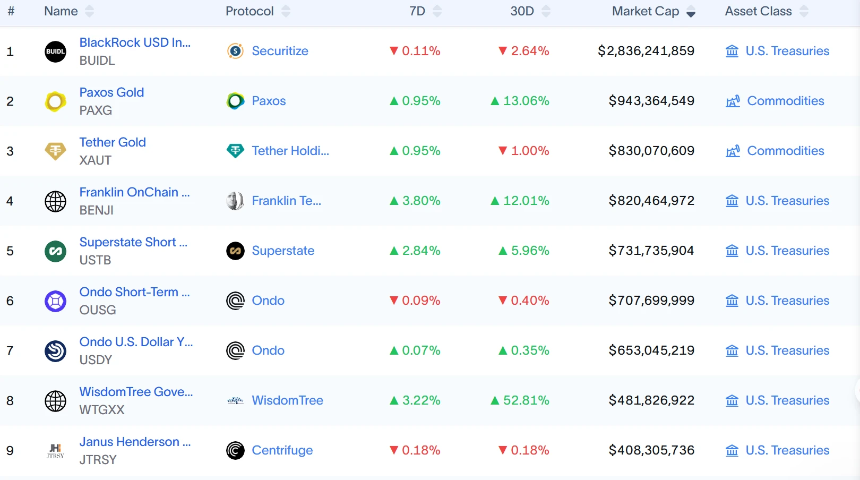Open U.S. Treasuries class for BUIDL

[x=787, y=51]
